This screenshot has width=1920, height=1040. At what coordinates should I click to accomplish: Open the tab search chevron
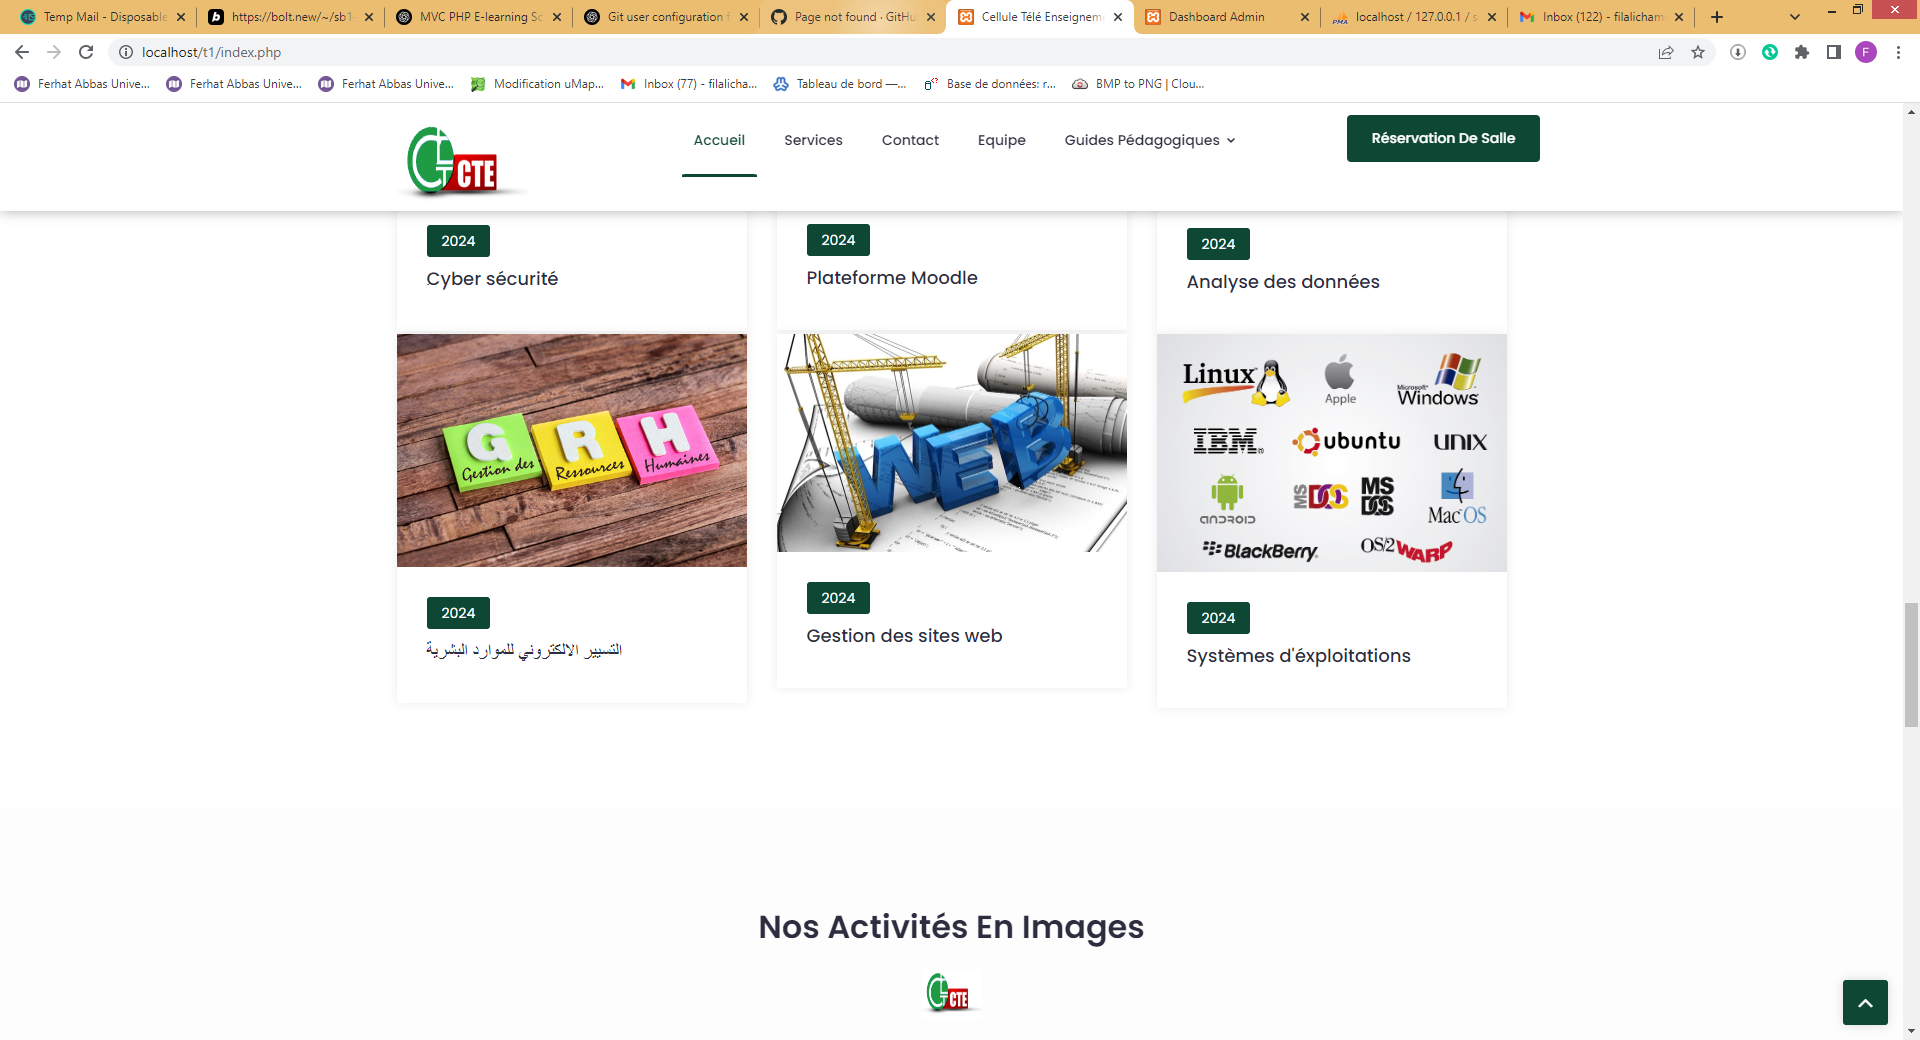tap(1795, 17)
